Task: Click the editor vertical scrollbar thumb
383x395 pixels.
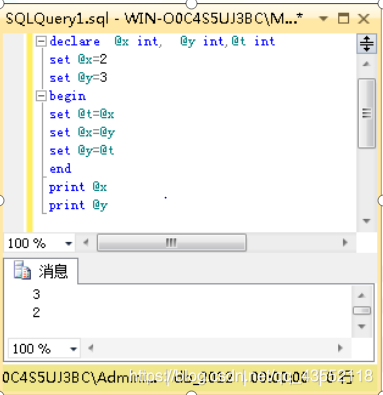Action: (x=367, y=113)
